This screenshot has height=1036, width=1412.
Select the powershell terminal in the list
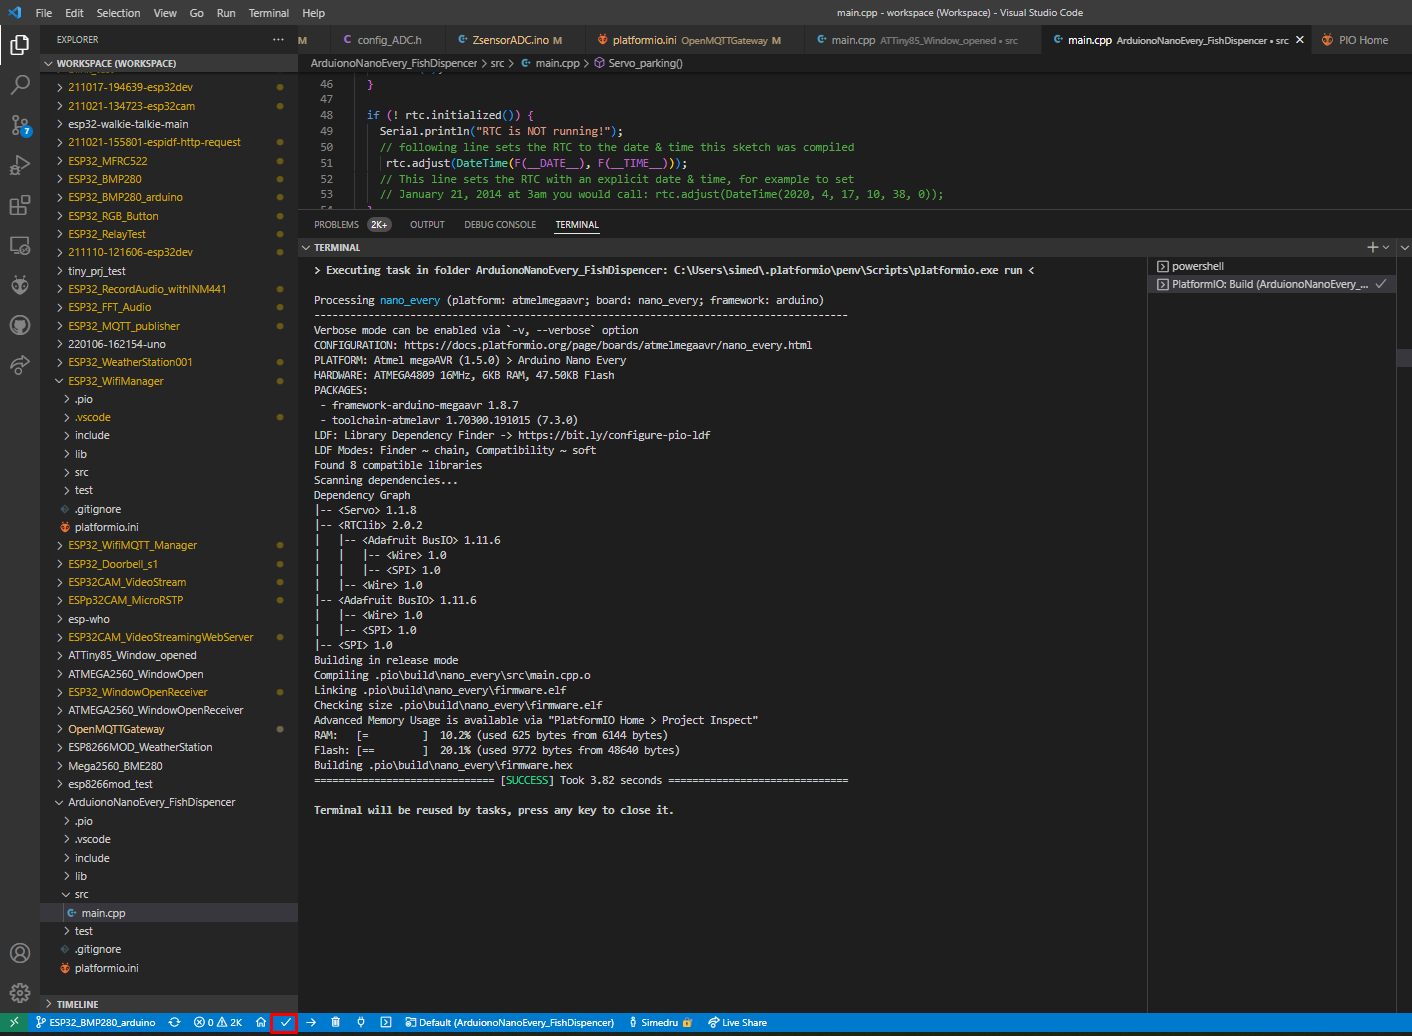coord(1271,266)
